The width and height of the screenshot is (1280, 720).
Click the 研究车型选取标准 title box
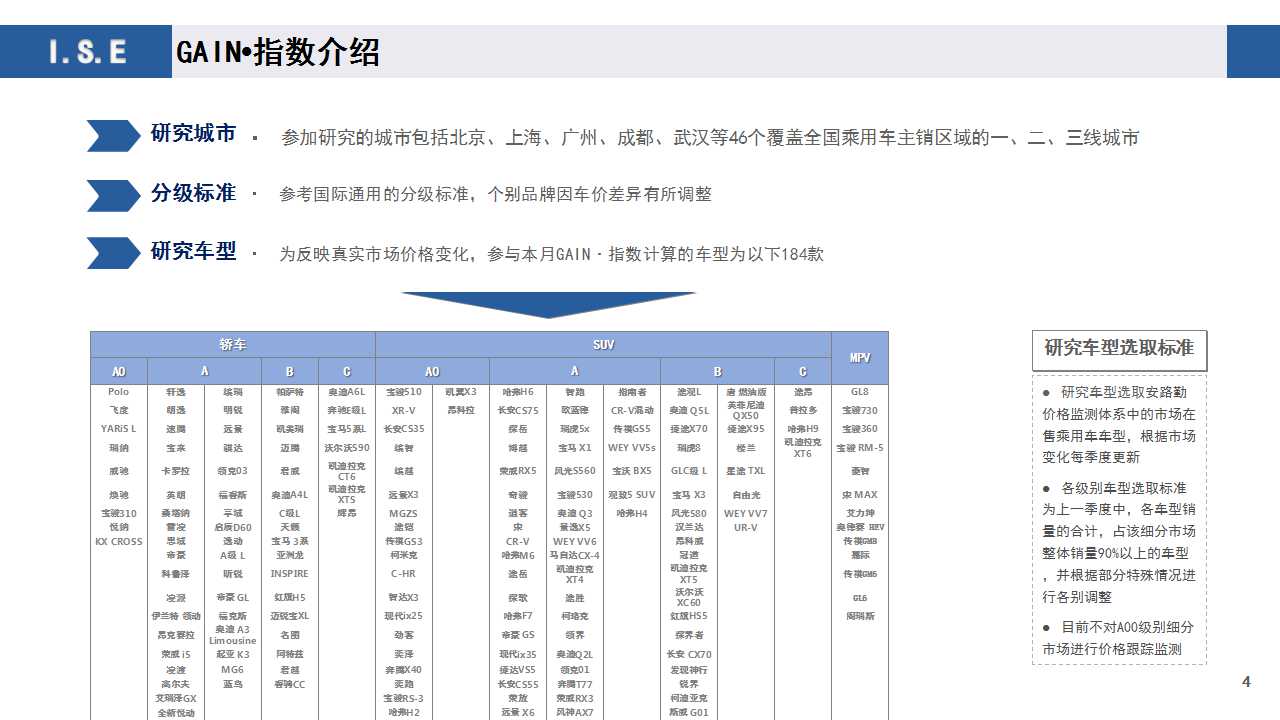(x=1119, y=348)
